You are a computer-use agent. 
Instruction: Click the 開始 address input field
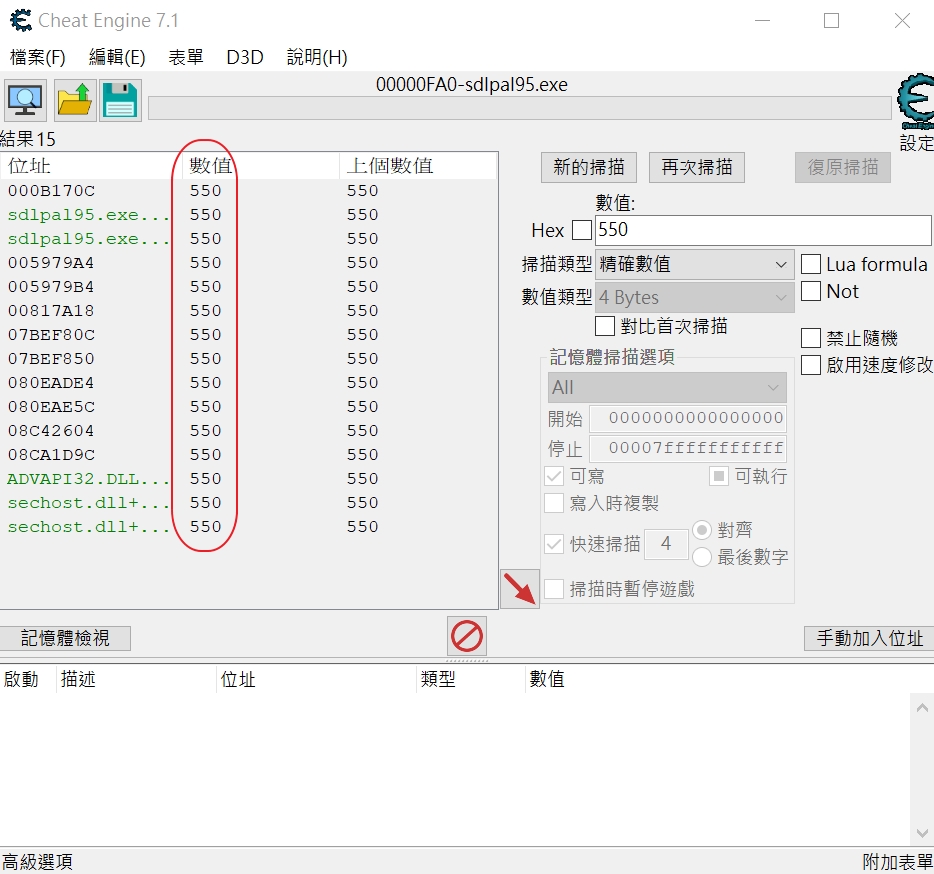pos(688,418)
